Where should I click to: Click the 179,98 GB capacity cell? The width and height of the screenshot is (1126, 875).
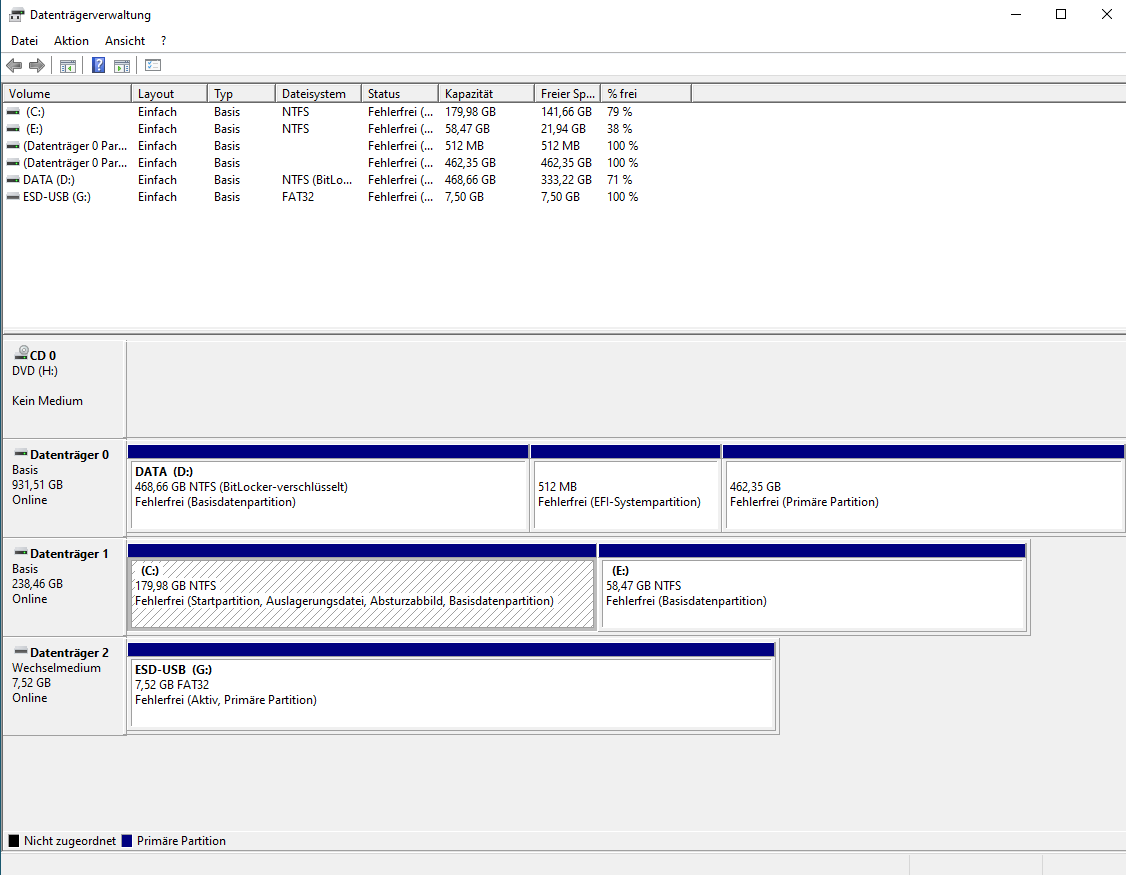[x=470, y=112]
